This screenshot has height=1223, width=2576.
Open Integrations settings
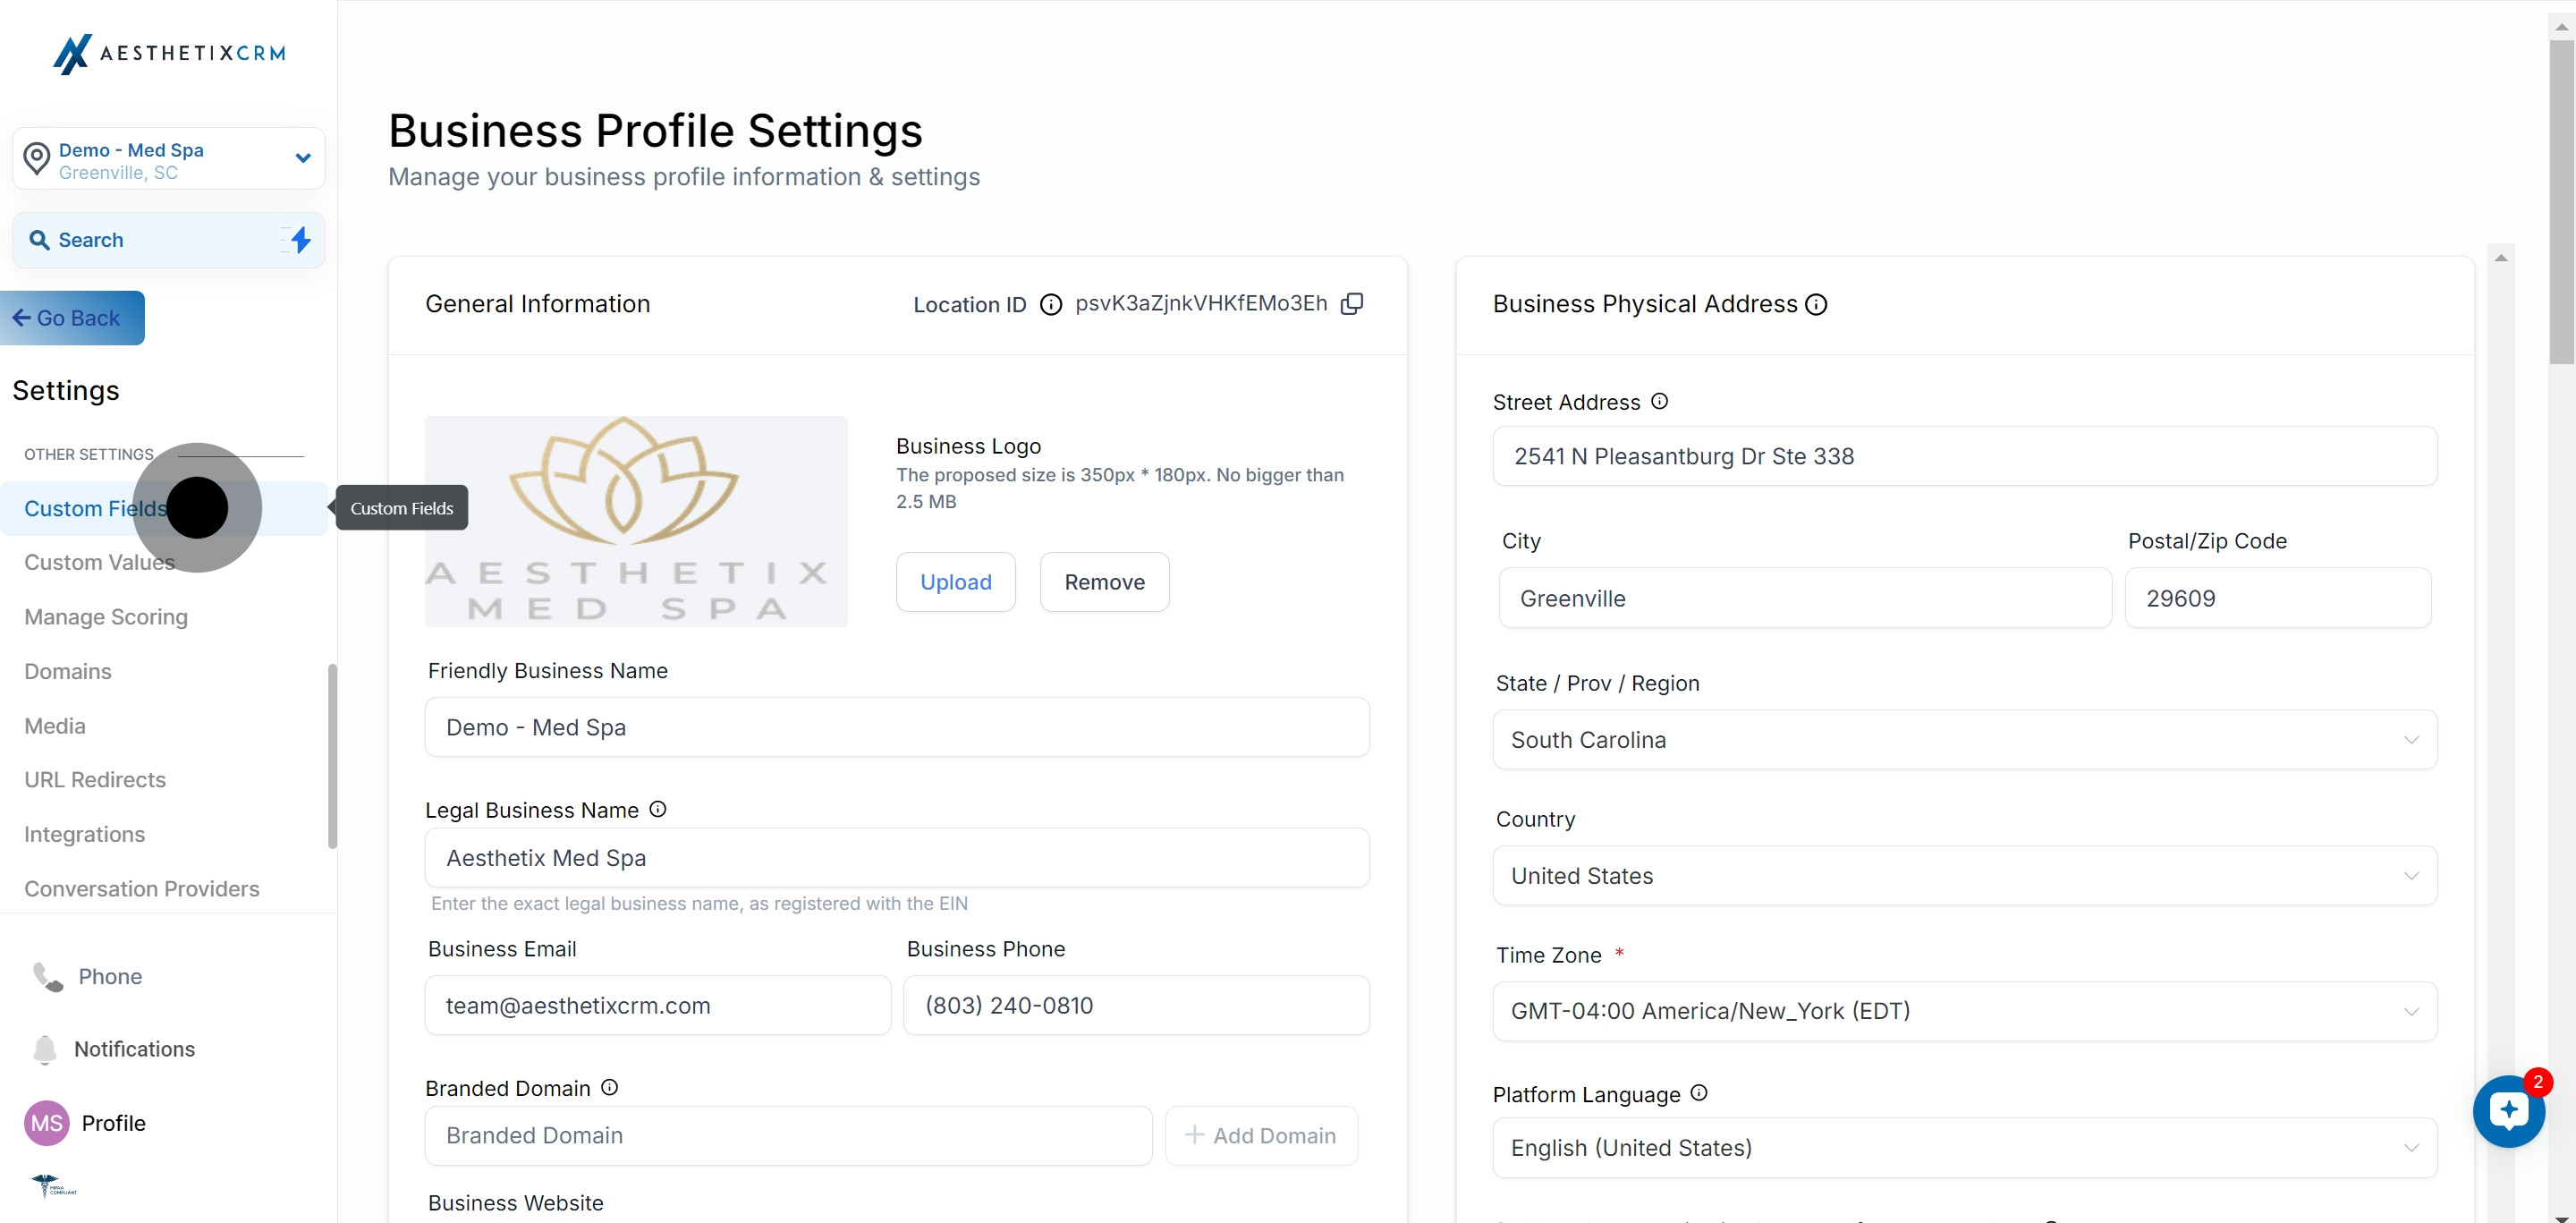point(85,835)
